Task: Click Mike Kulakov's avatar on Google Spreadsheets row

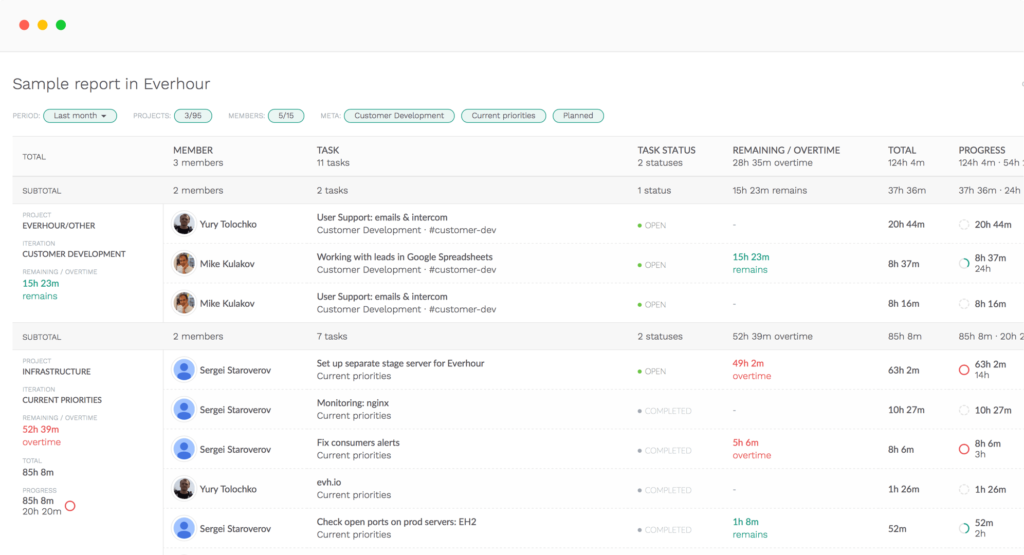Action: pos(184,263)
